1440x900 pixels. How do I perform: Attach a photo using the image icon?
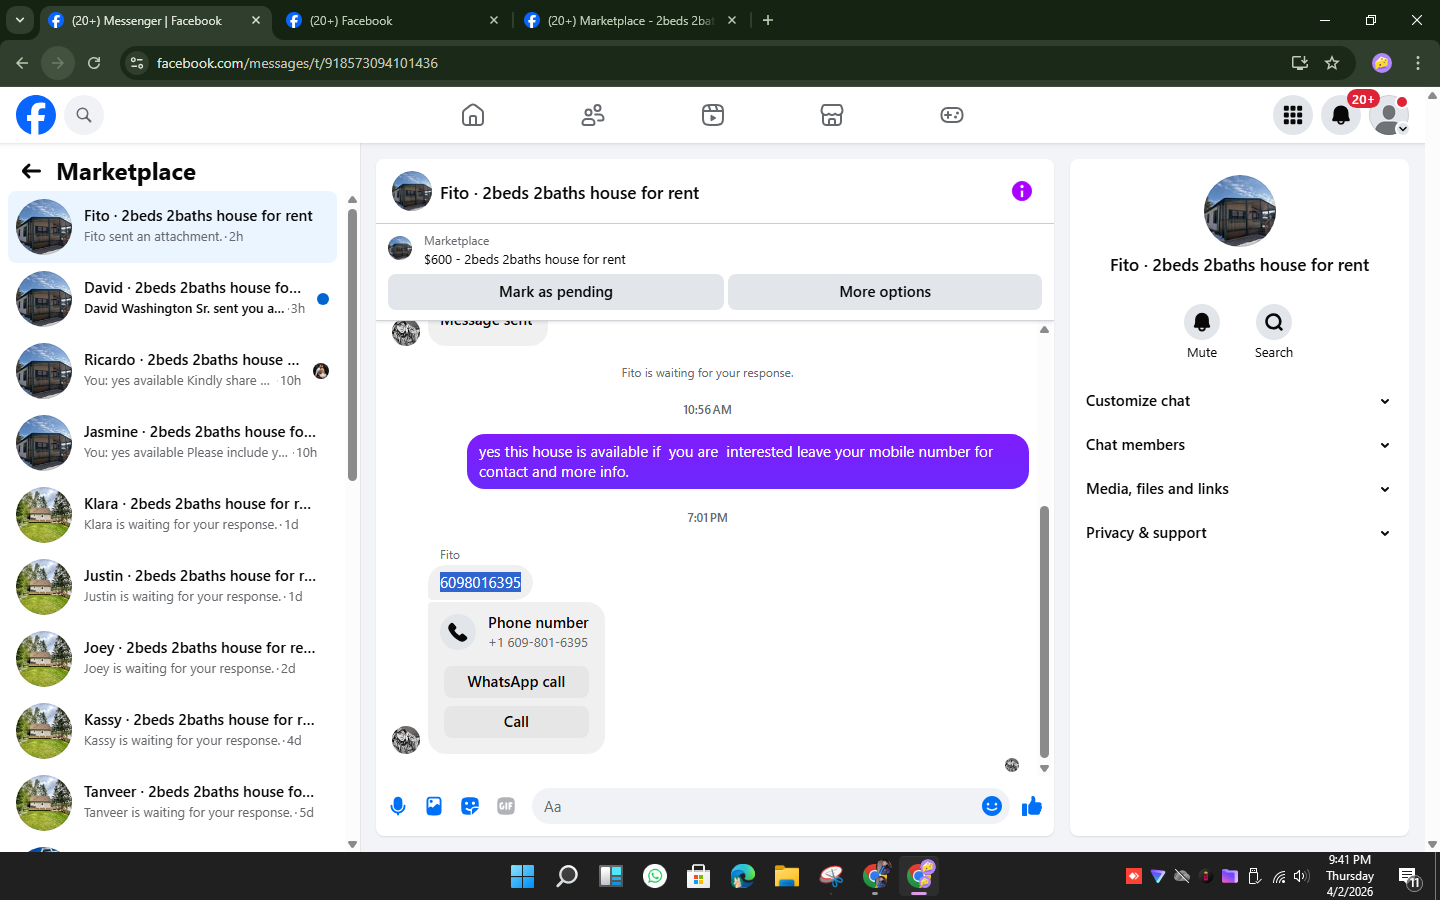click(434, 806)
